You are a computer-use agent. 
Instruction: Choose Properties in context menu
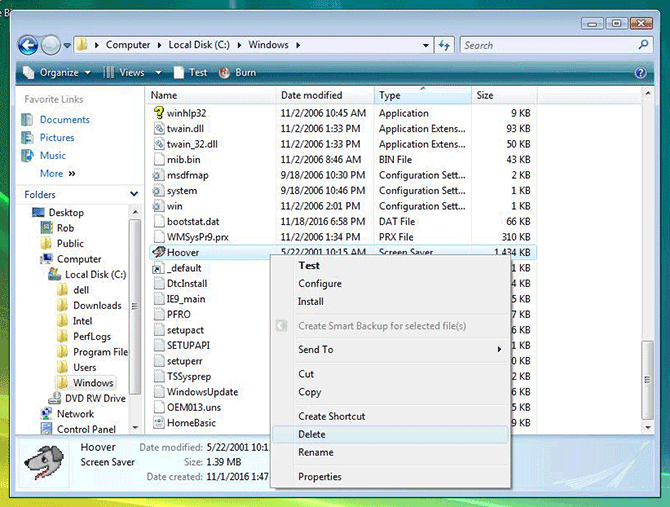[x=391, y=477]
